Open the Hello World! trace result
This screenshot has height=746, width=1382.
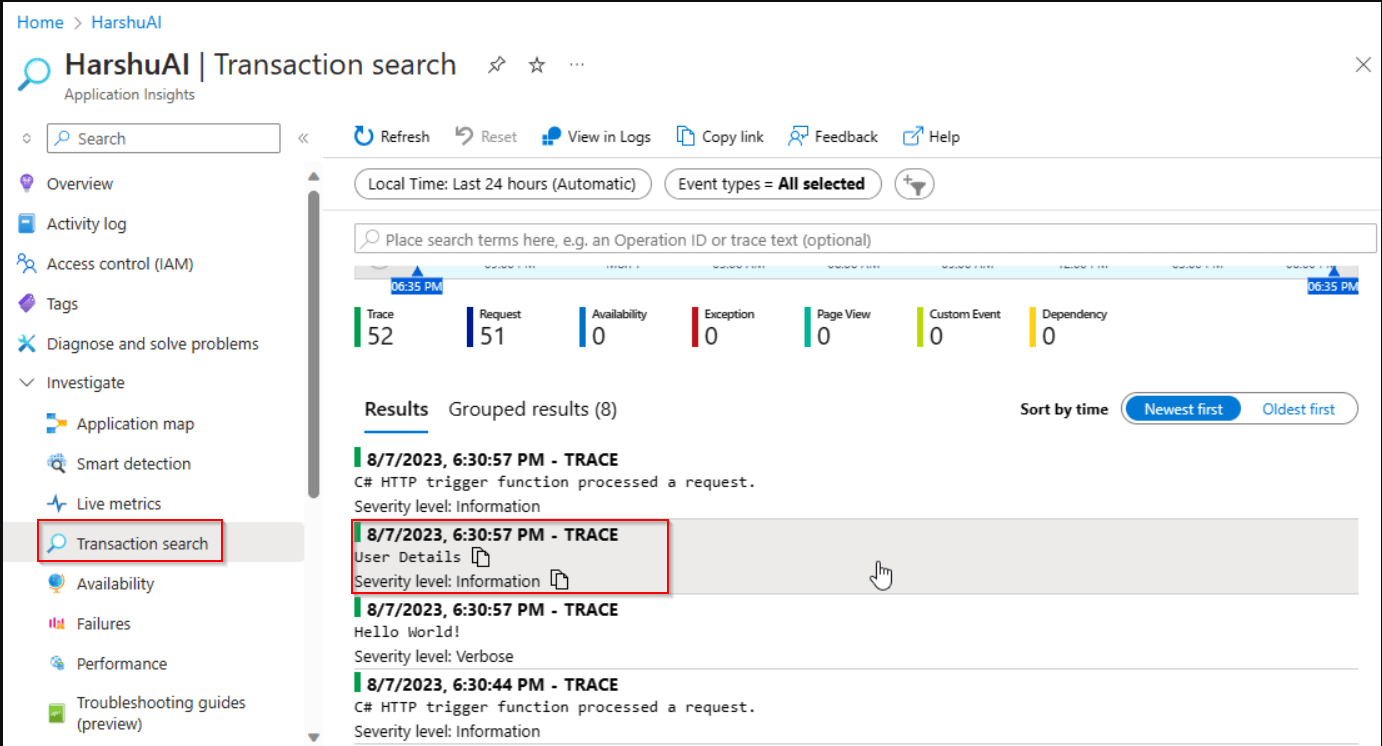(x=856, y=632)
